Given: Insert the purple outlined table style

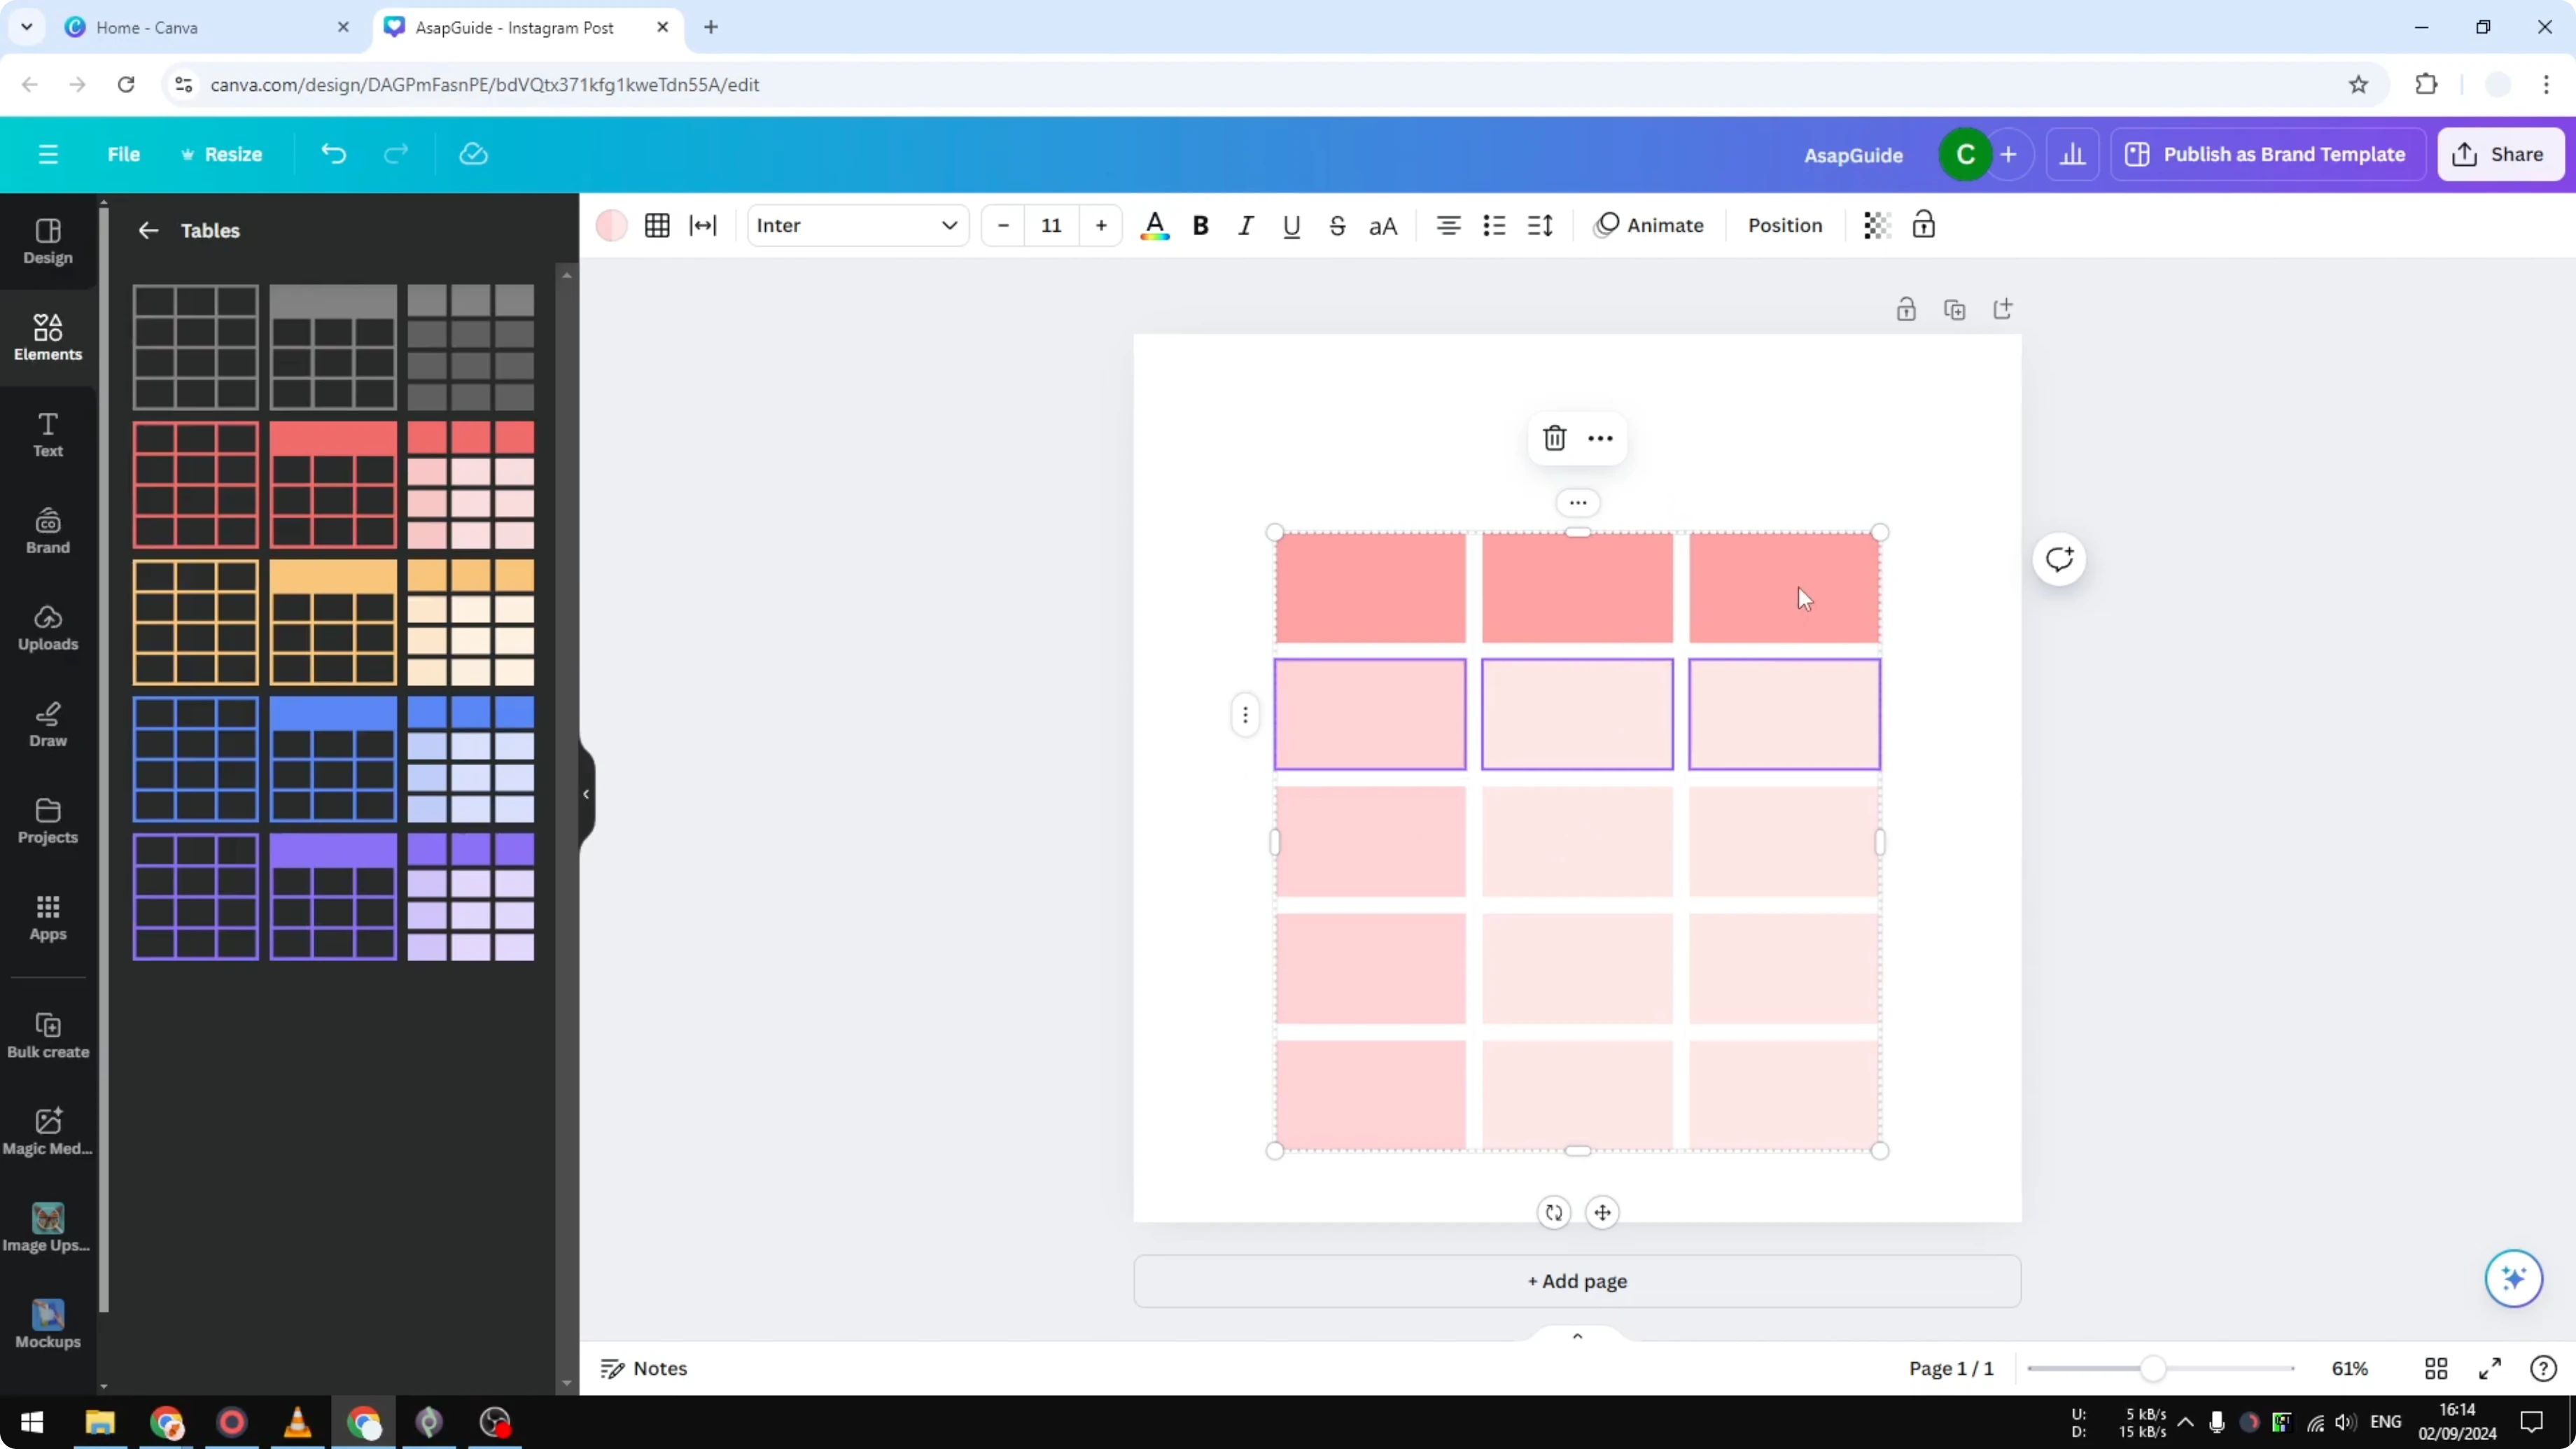Looking at the screenshot, I should pos(195,896).
